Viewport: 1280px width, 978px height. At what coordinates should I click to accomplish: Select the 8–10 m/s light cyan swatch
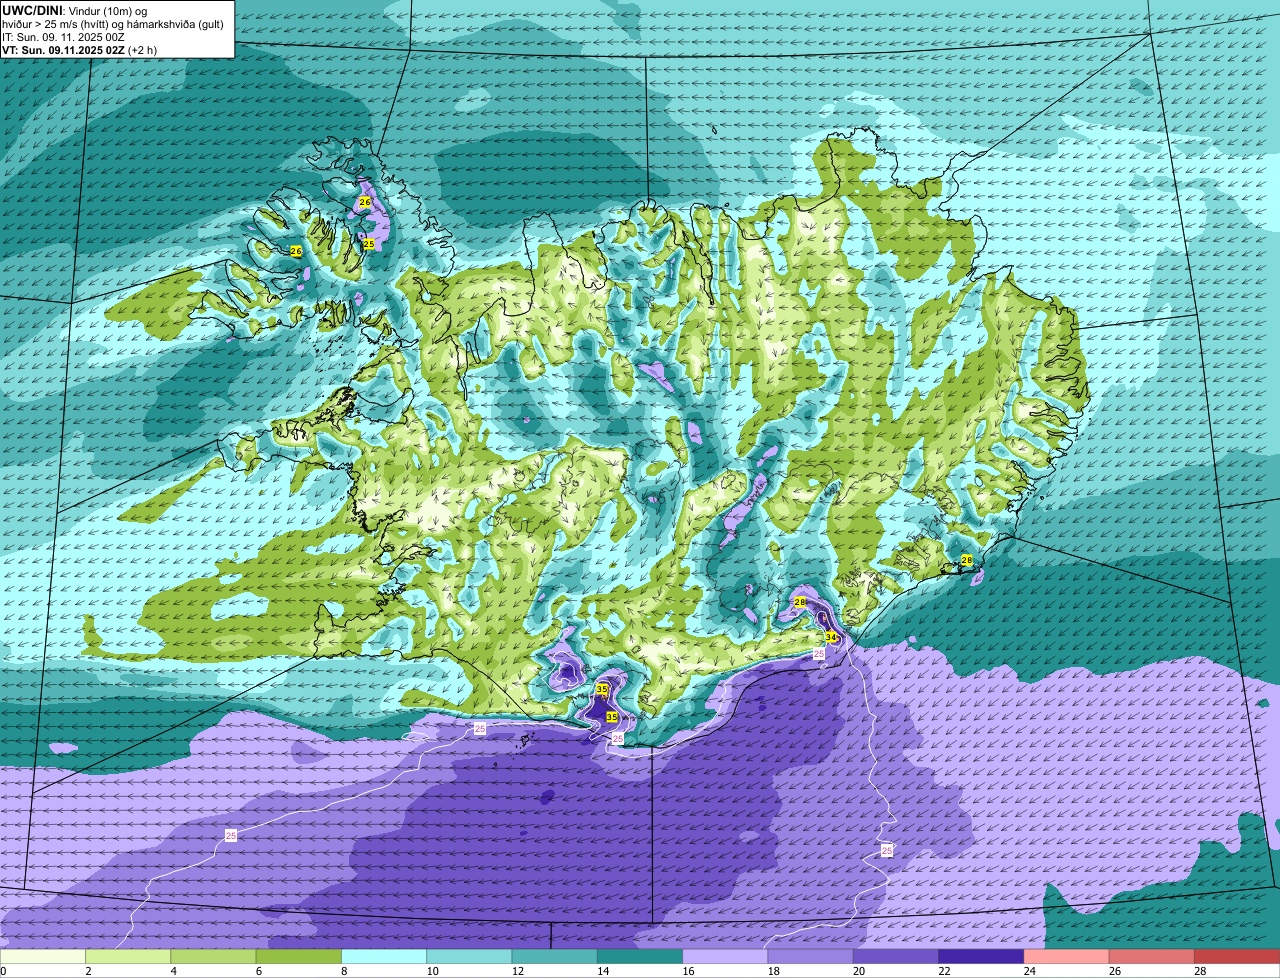384,956
